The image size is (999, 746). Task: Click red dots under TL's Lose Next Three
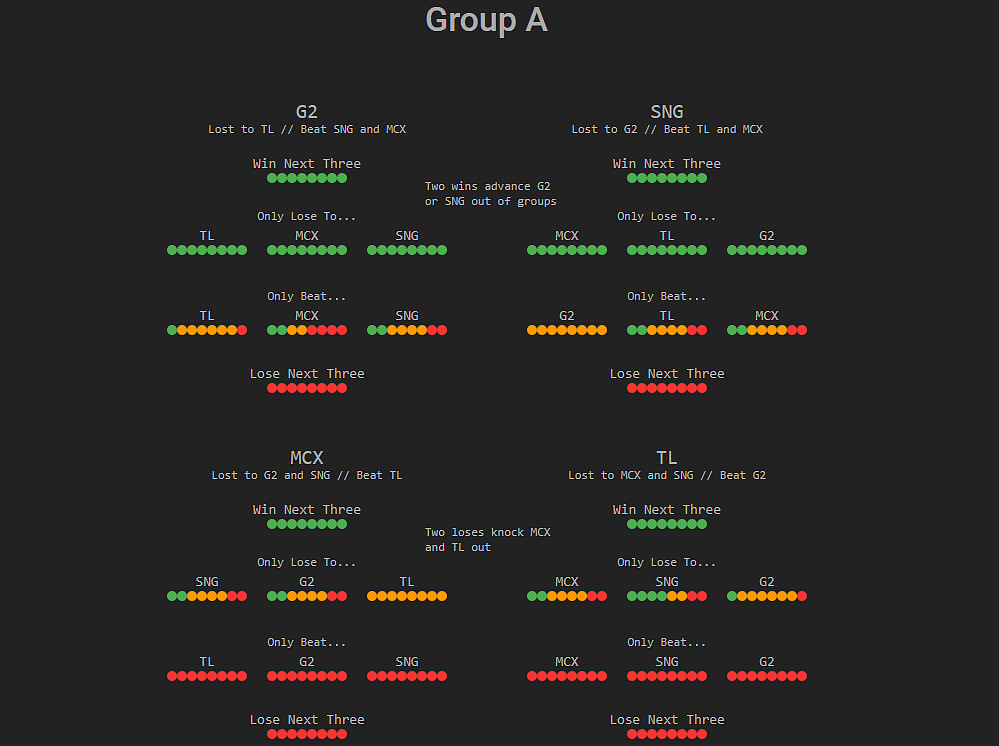[667, 734]
